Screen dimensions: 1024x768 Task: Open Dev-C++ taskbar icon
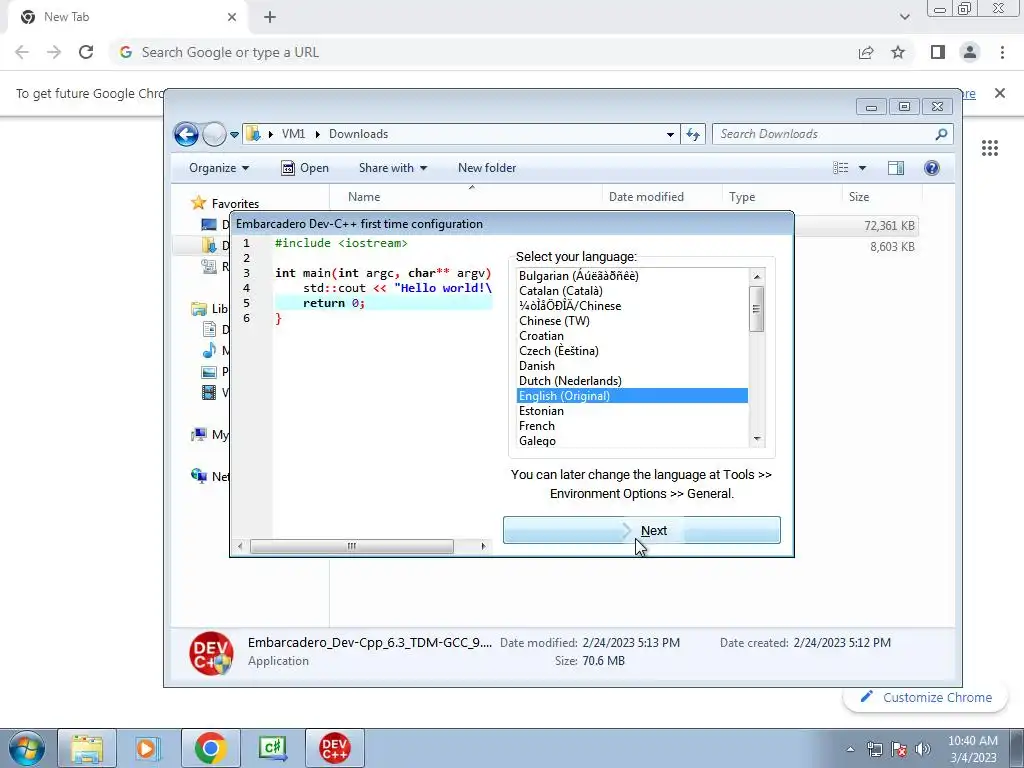pyautogui.click(x=334, y=748)
